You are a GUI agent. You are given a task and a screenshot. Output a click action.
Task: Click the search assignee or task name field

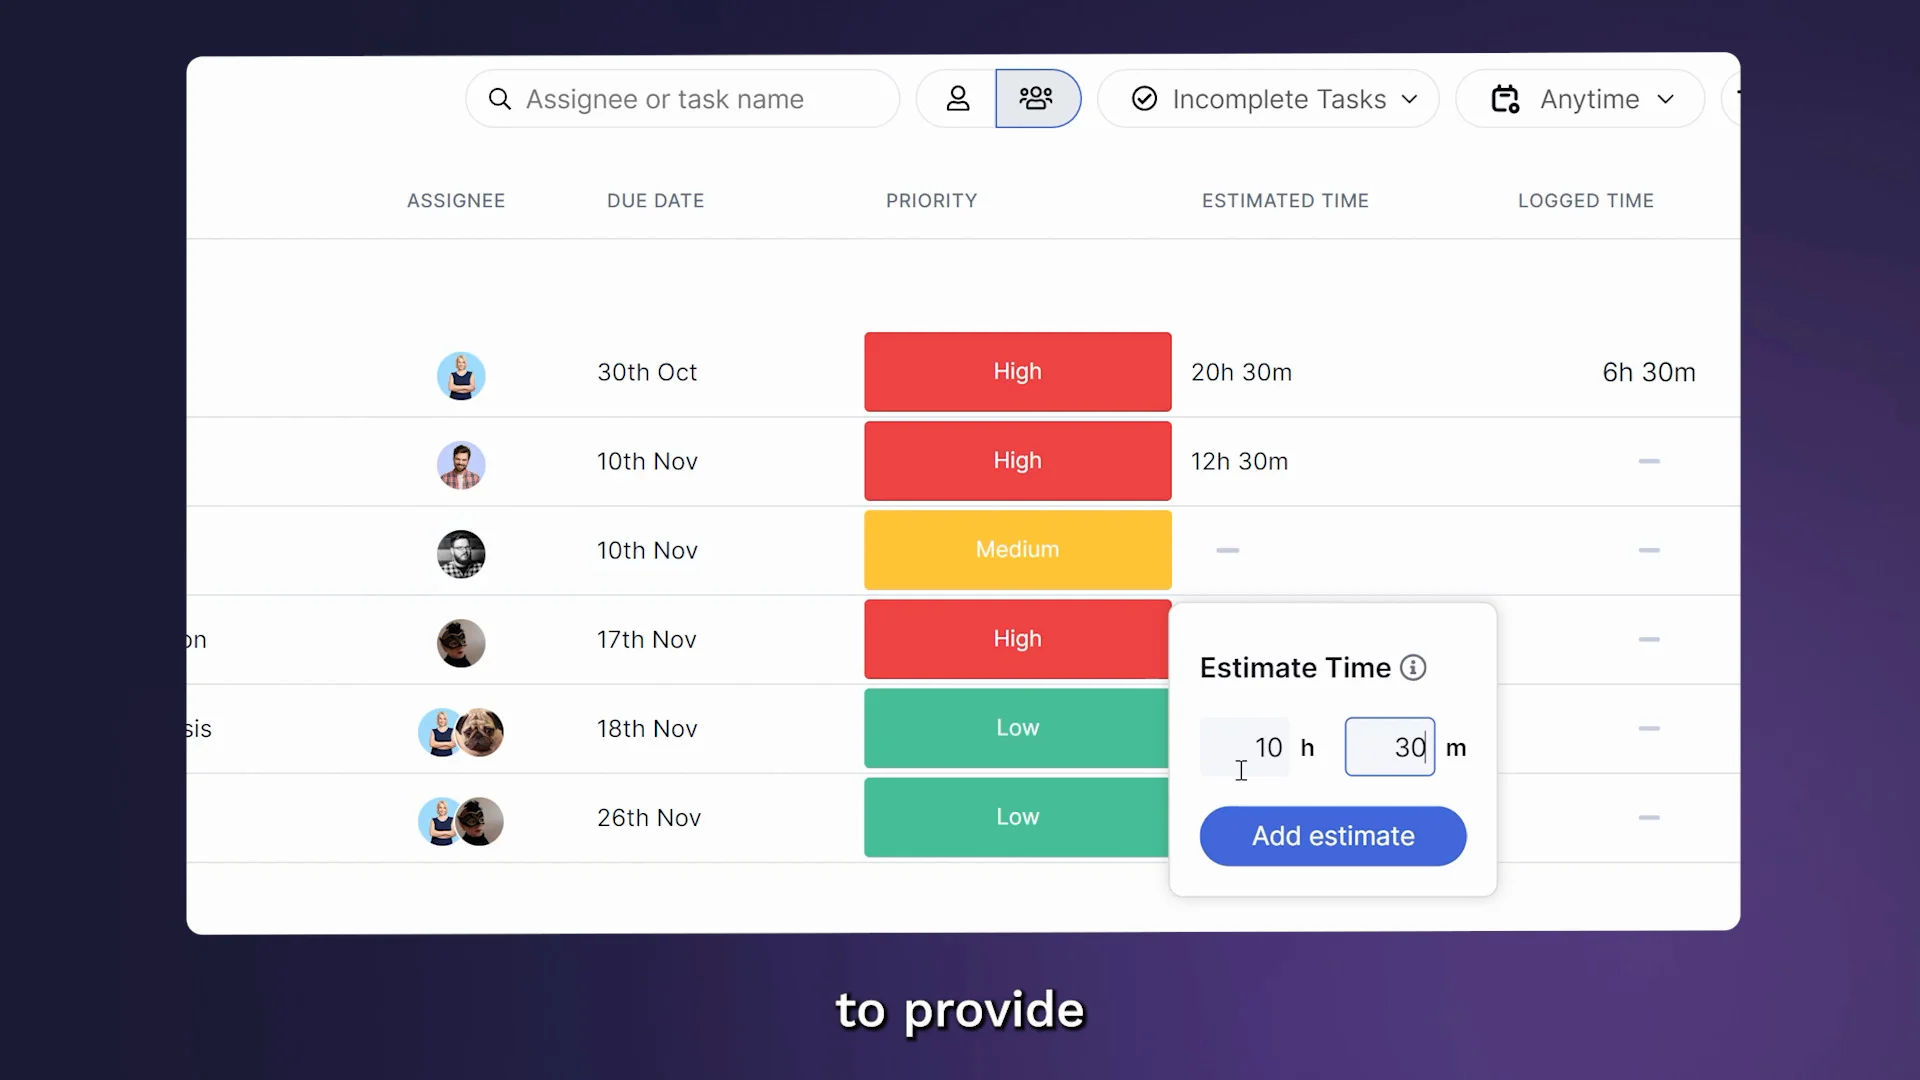pos(682,98)
